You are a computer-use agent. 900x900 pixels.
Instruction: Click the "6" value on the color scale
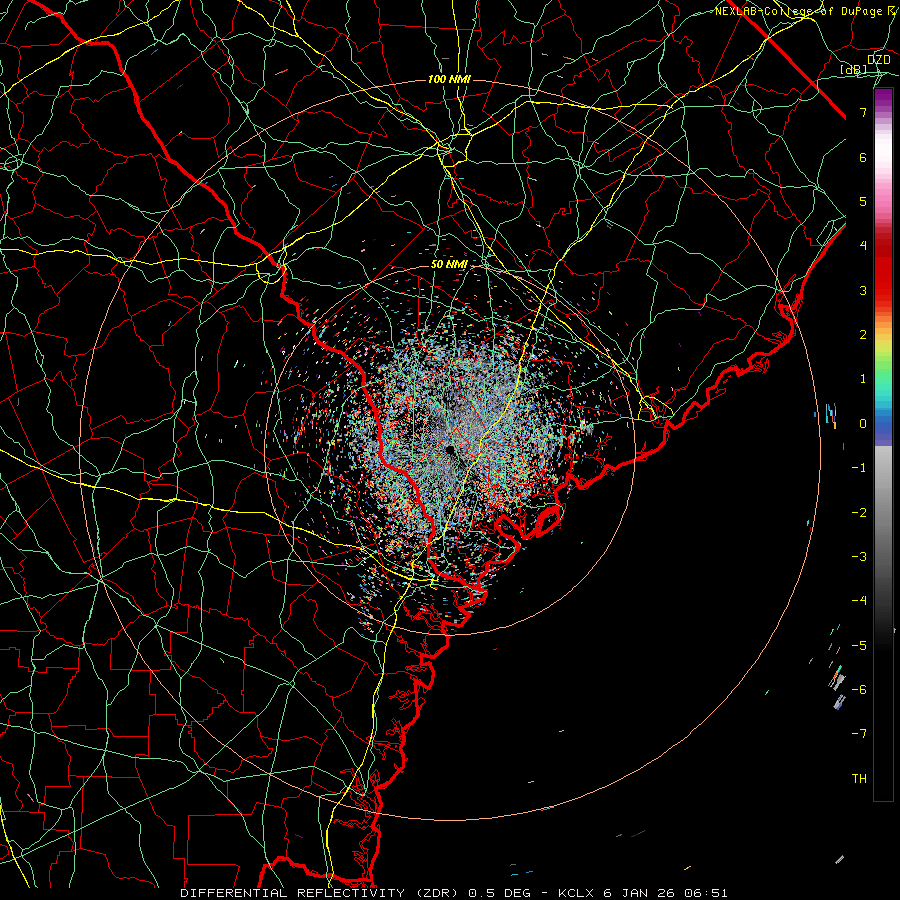[863, 157]
